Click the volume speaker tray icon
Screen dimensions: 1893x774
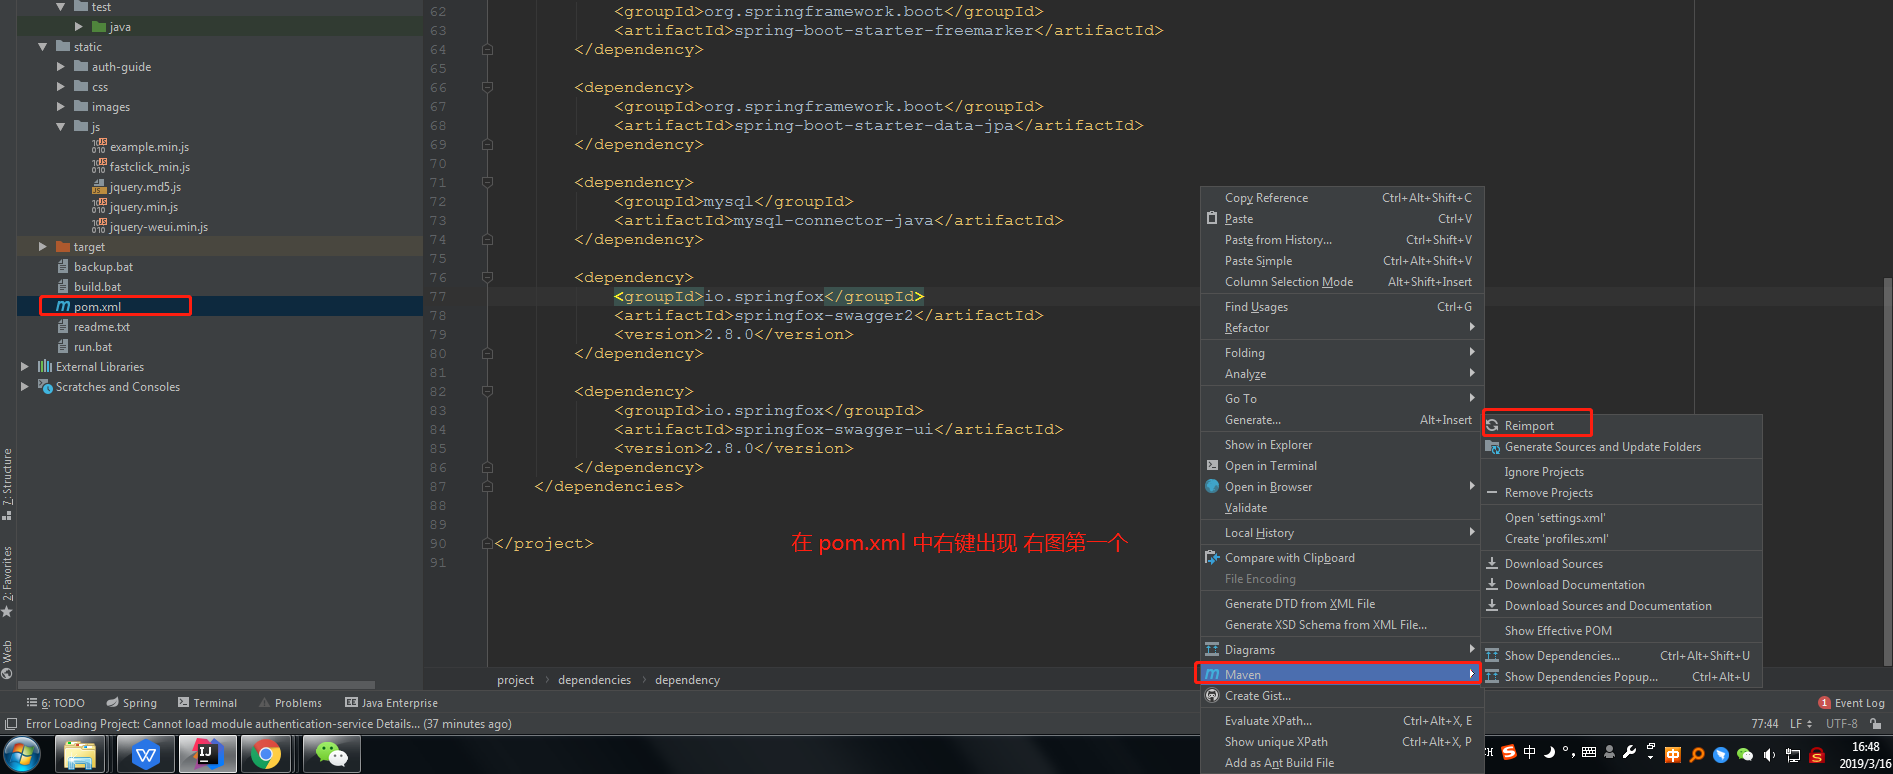tap(1769, 755)
